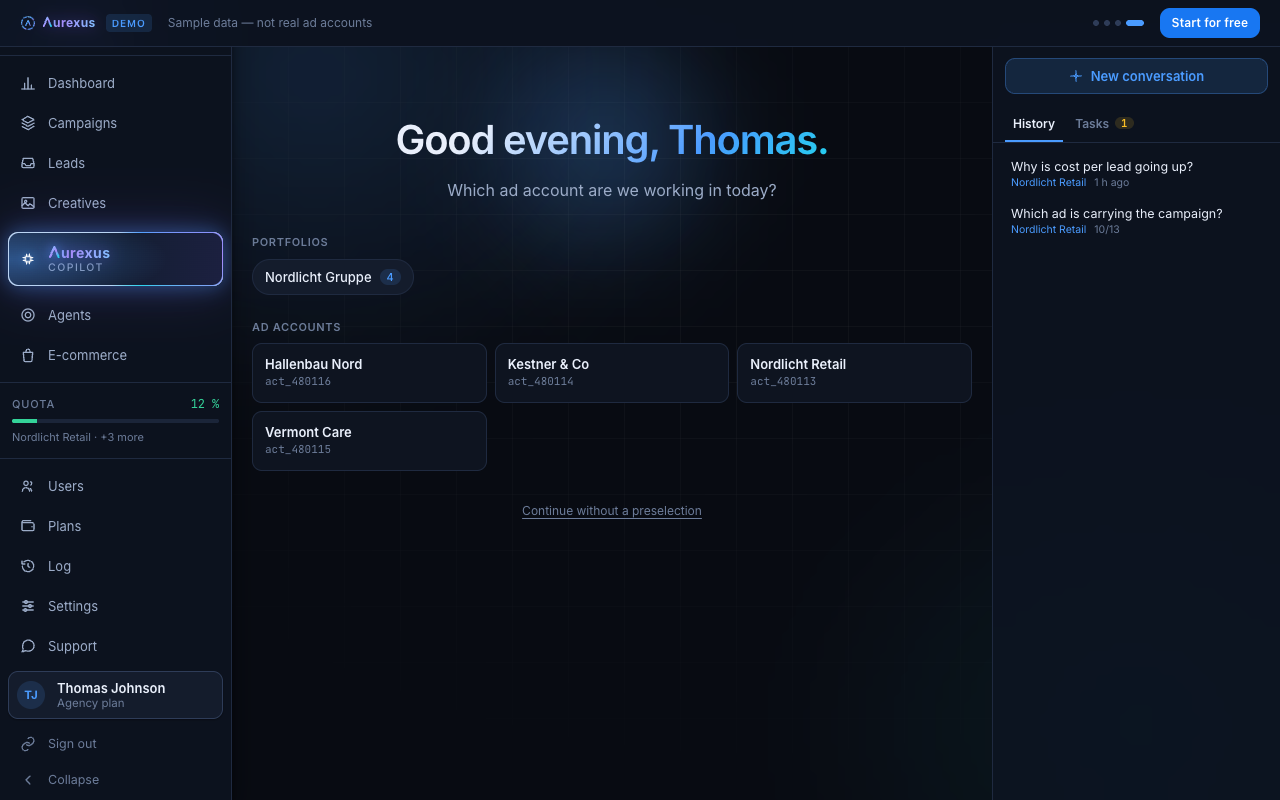Click the Copilot sparkle icon
The width and height of the screenshot is (1280, 800).
pyautogui.click(x=28, y=259)
